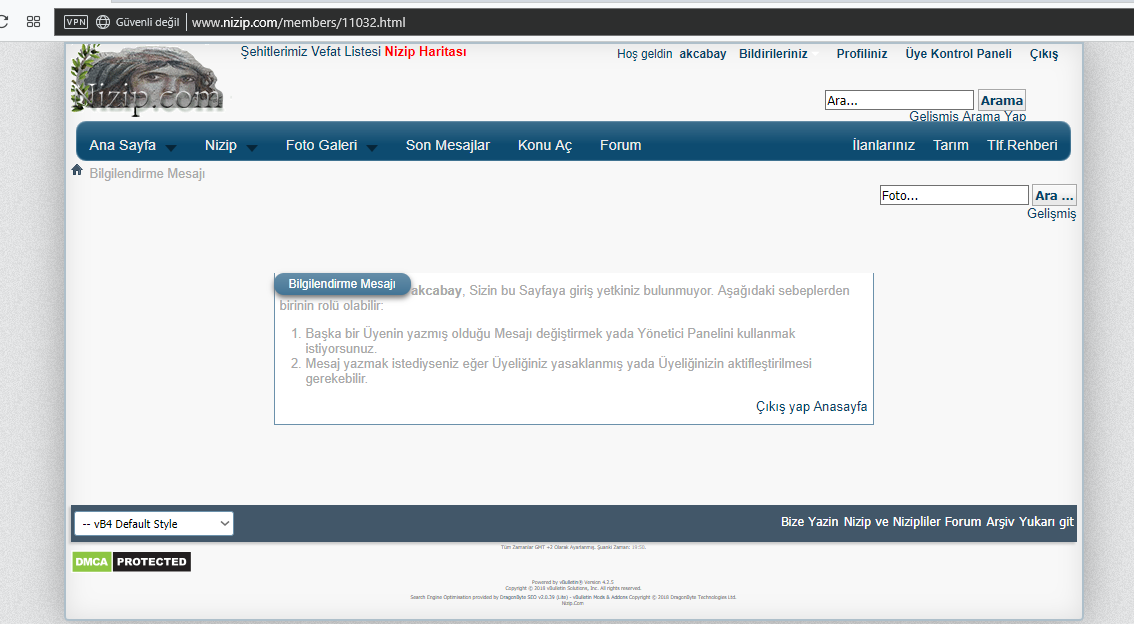Open the Bildirileriniz notifications menu

(773, 54)
